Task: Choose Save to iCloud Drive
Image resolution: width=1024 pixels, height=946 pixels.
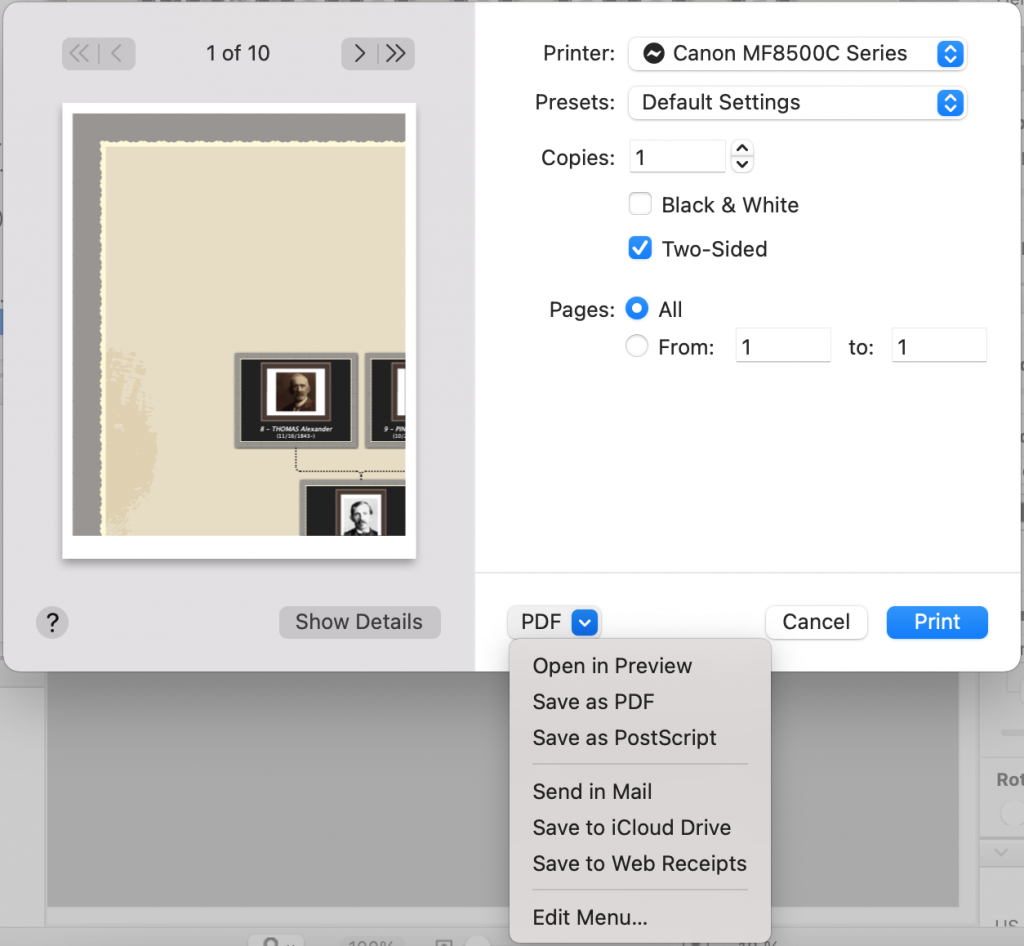Action: click(631, 828)
